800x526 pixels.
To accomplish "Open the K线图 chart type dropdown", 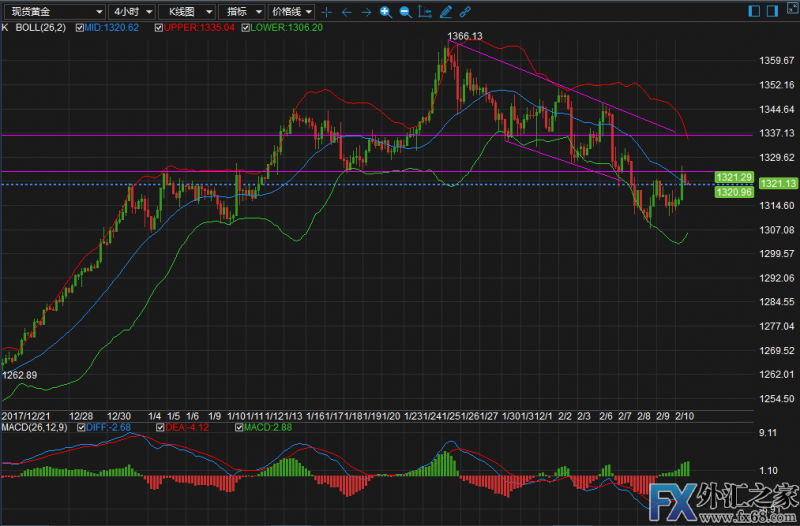I will tap(187, 12).
